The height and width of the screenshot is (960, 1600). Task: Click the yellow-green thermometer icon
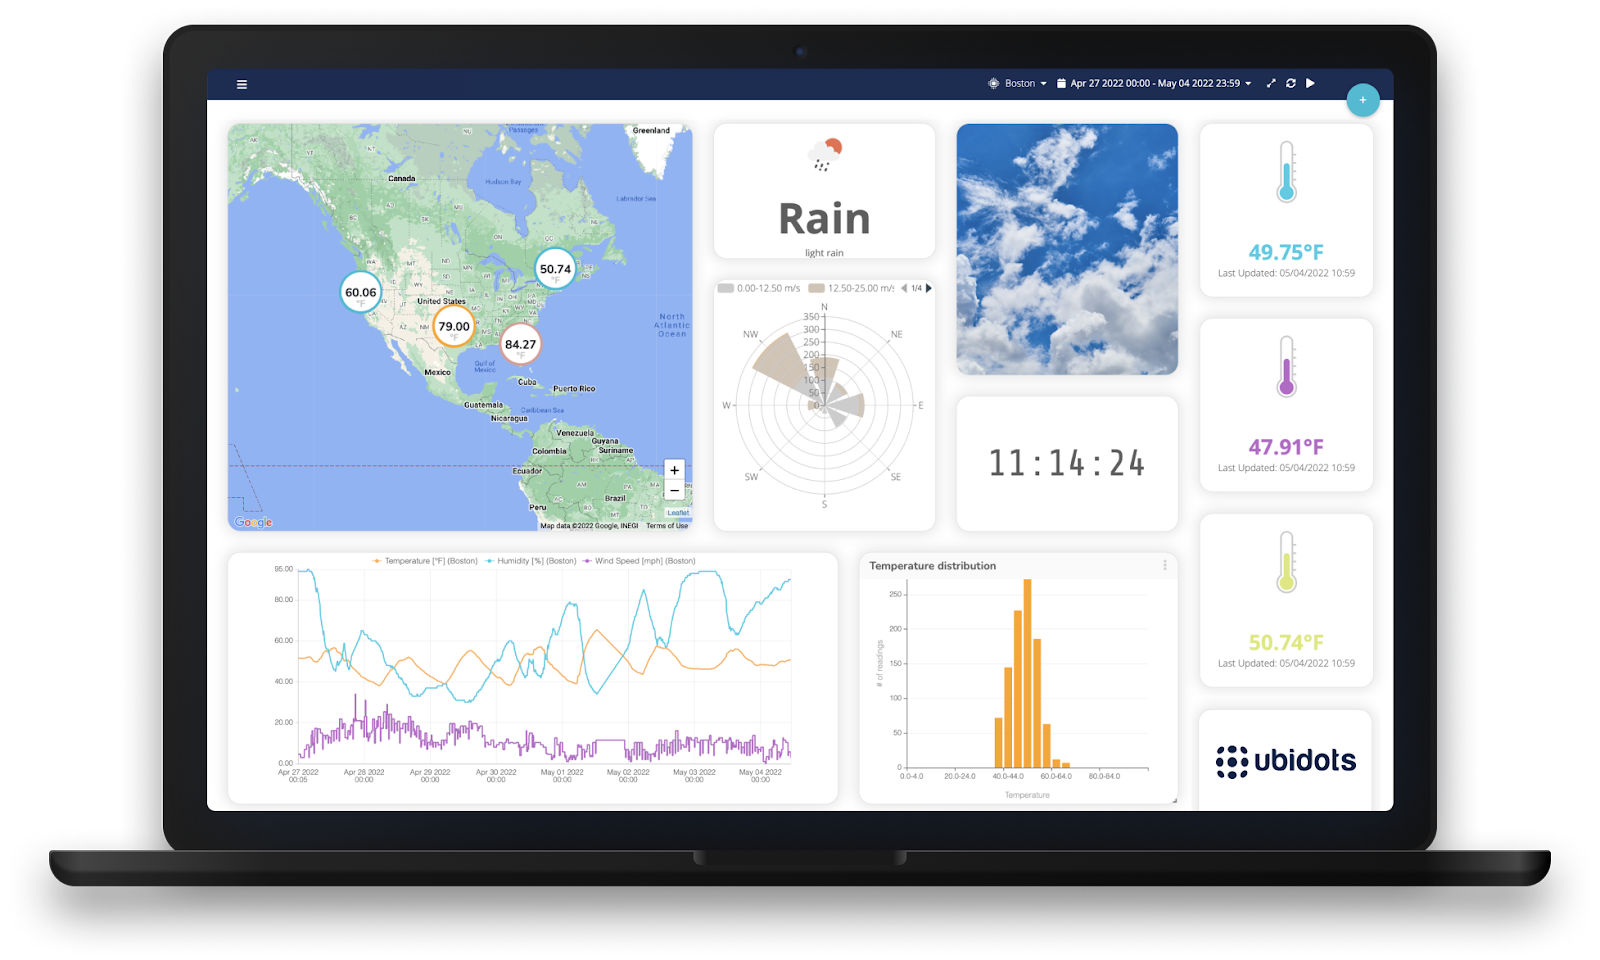pos(1287,561)
